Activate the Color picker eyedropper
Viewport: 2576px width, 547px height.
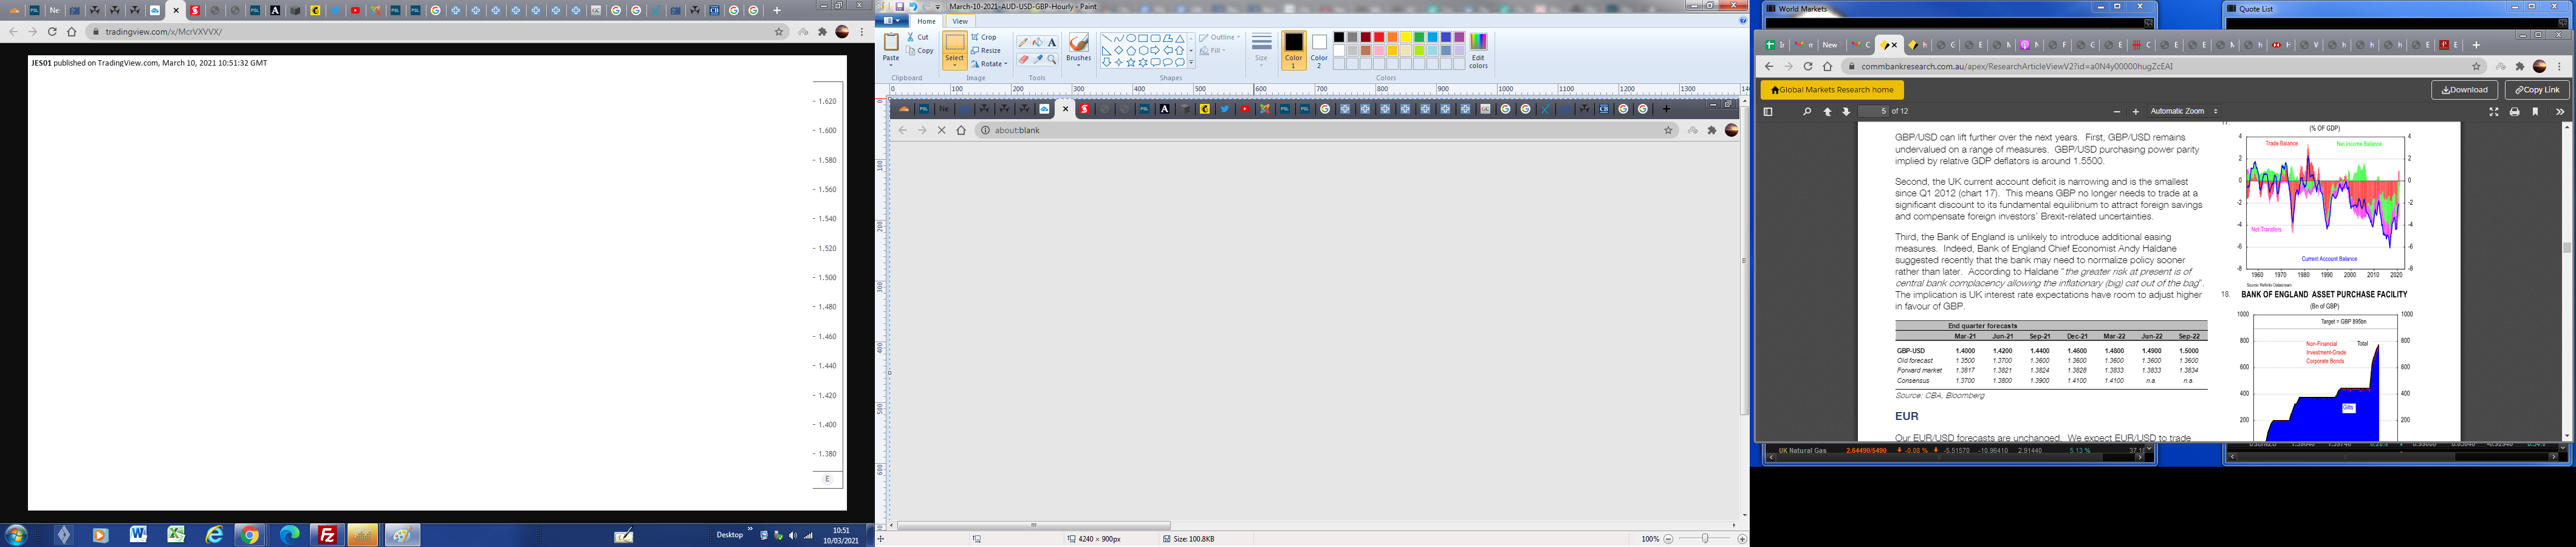click(1037, 60)
